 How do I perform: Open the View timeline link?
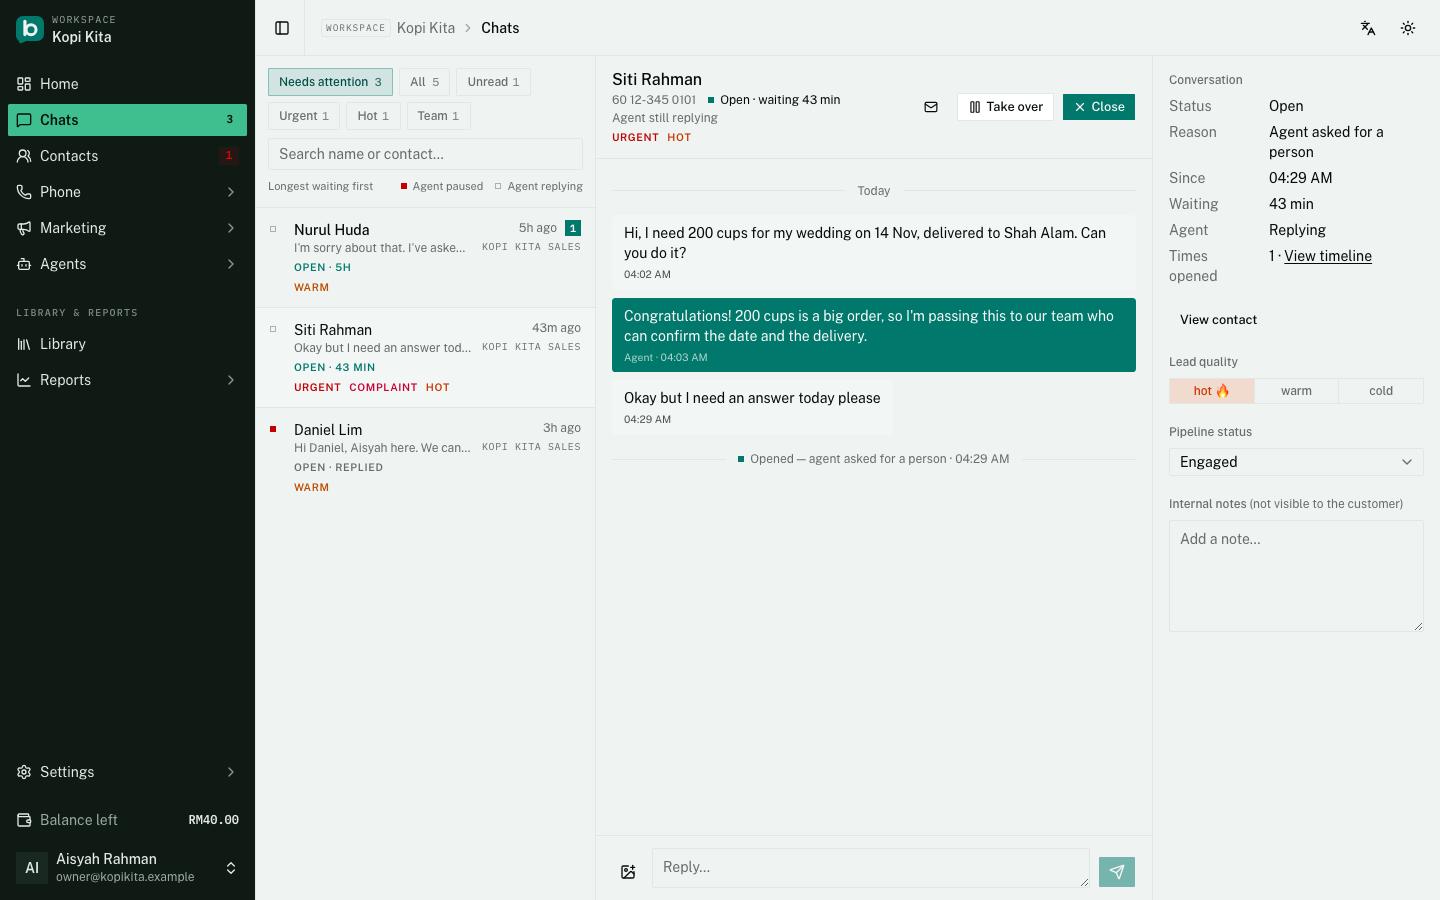tap(1328, 256)
